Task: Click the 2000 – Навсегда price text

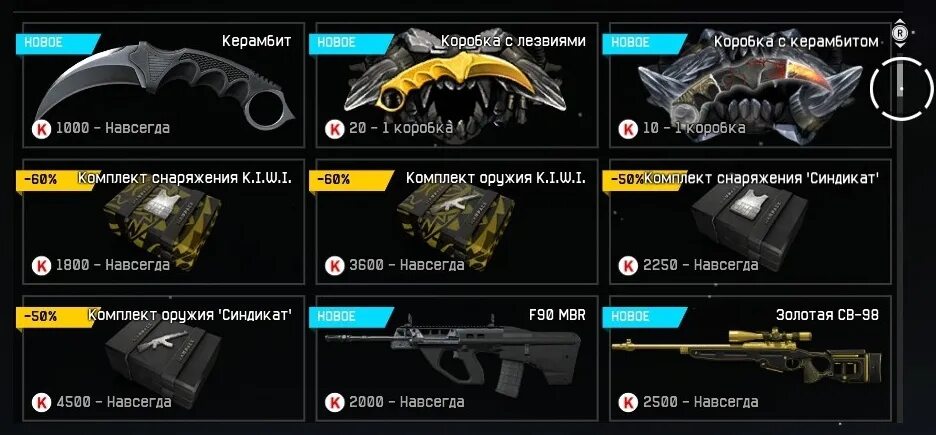Action: (x=407, y=402)
